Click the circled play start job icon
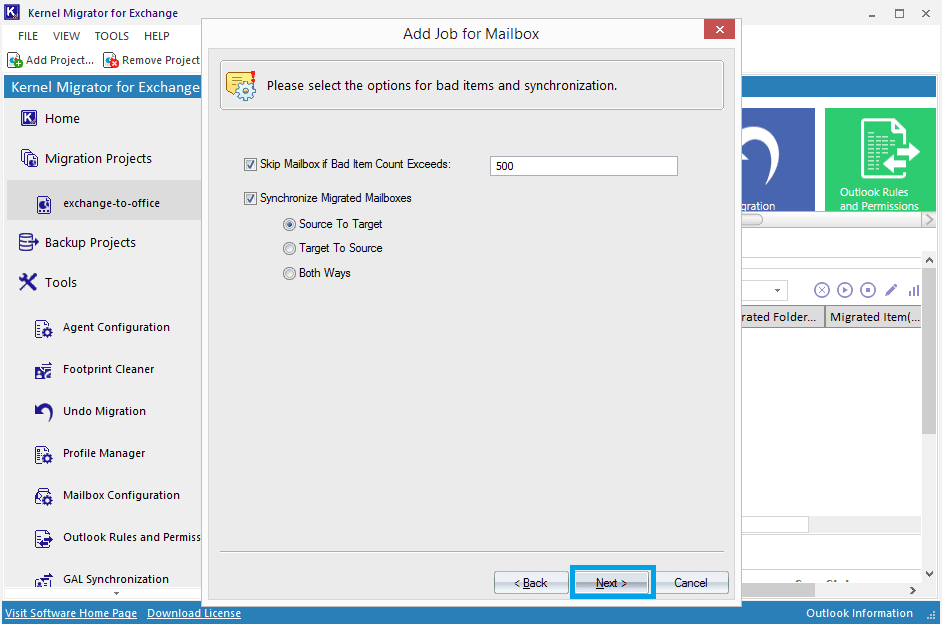The image size is (942, 624). [x=845, y=291]
